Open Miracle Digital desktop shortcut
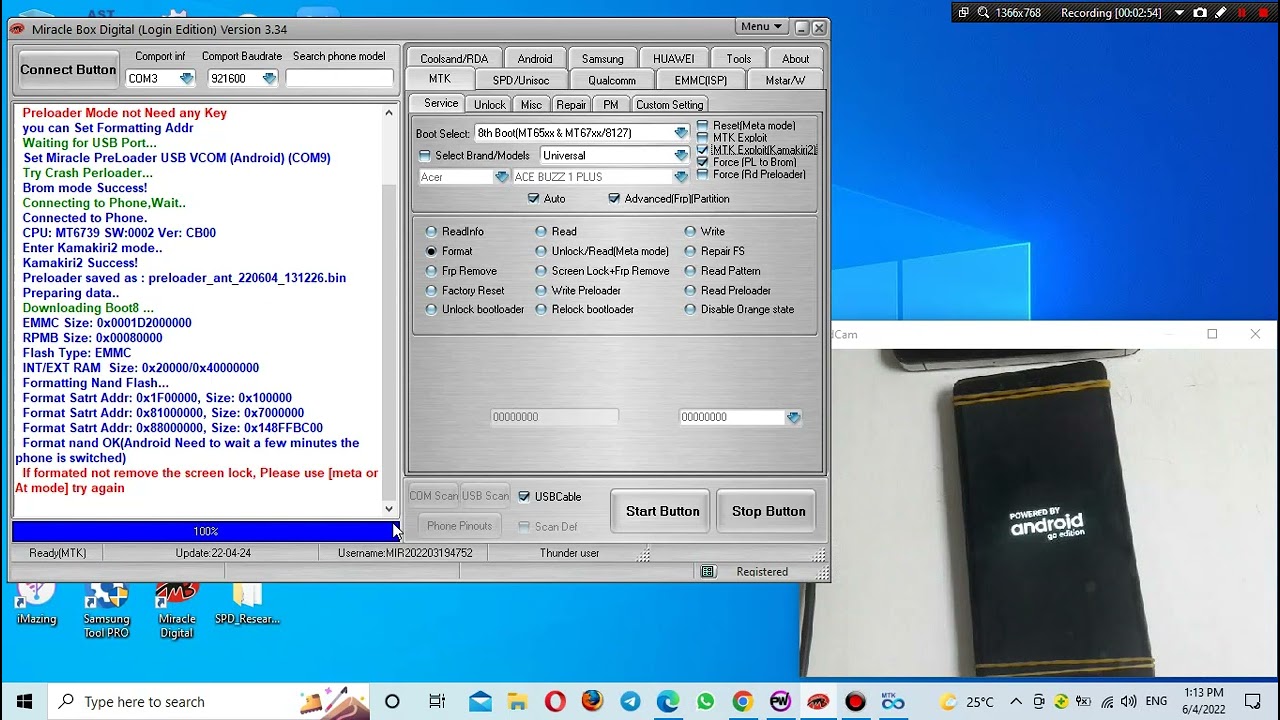1280x720 pixels. pyautogui.click(x=176, y=610)
